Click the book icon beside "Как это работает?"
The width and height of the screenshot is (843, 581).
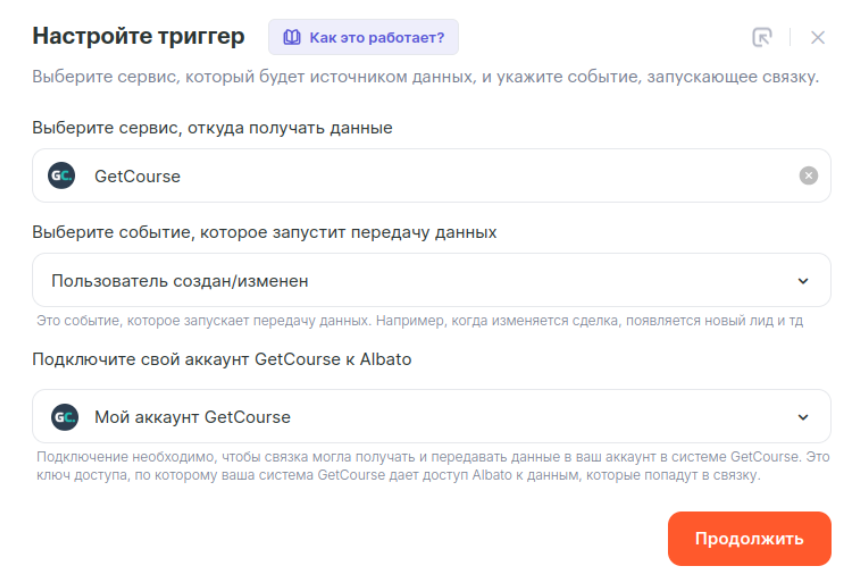[x=292, y=38]
